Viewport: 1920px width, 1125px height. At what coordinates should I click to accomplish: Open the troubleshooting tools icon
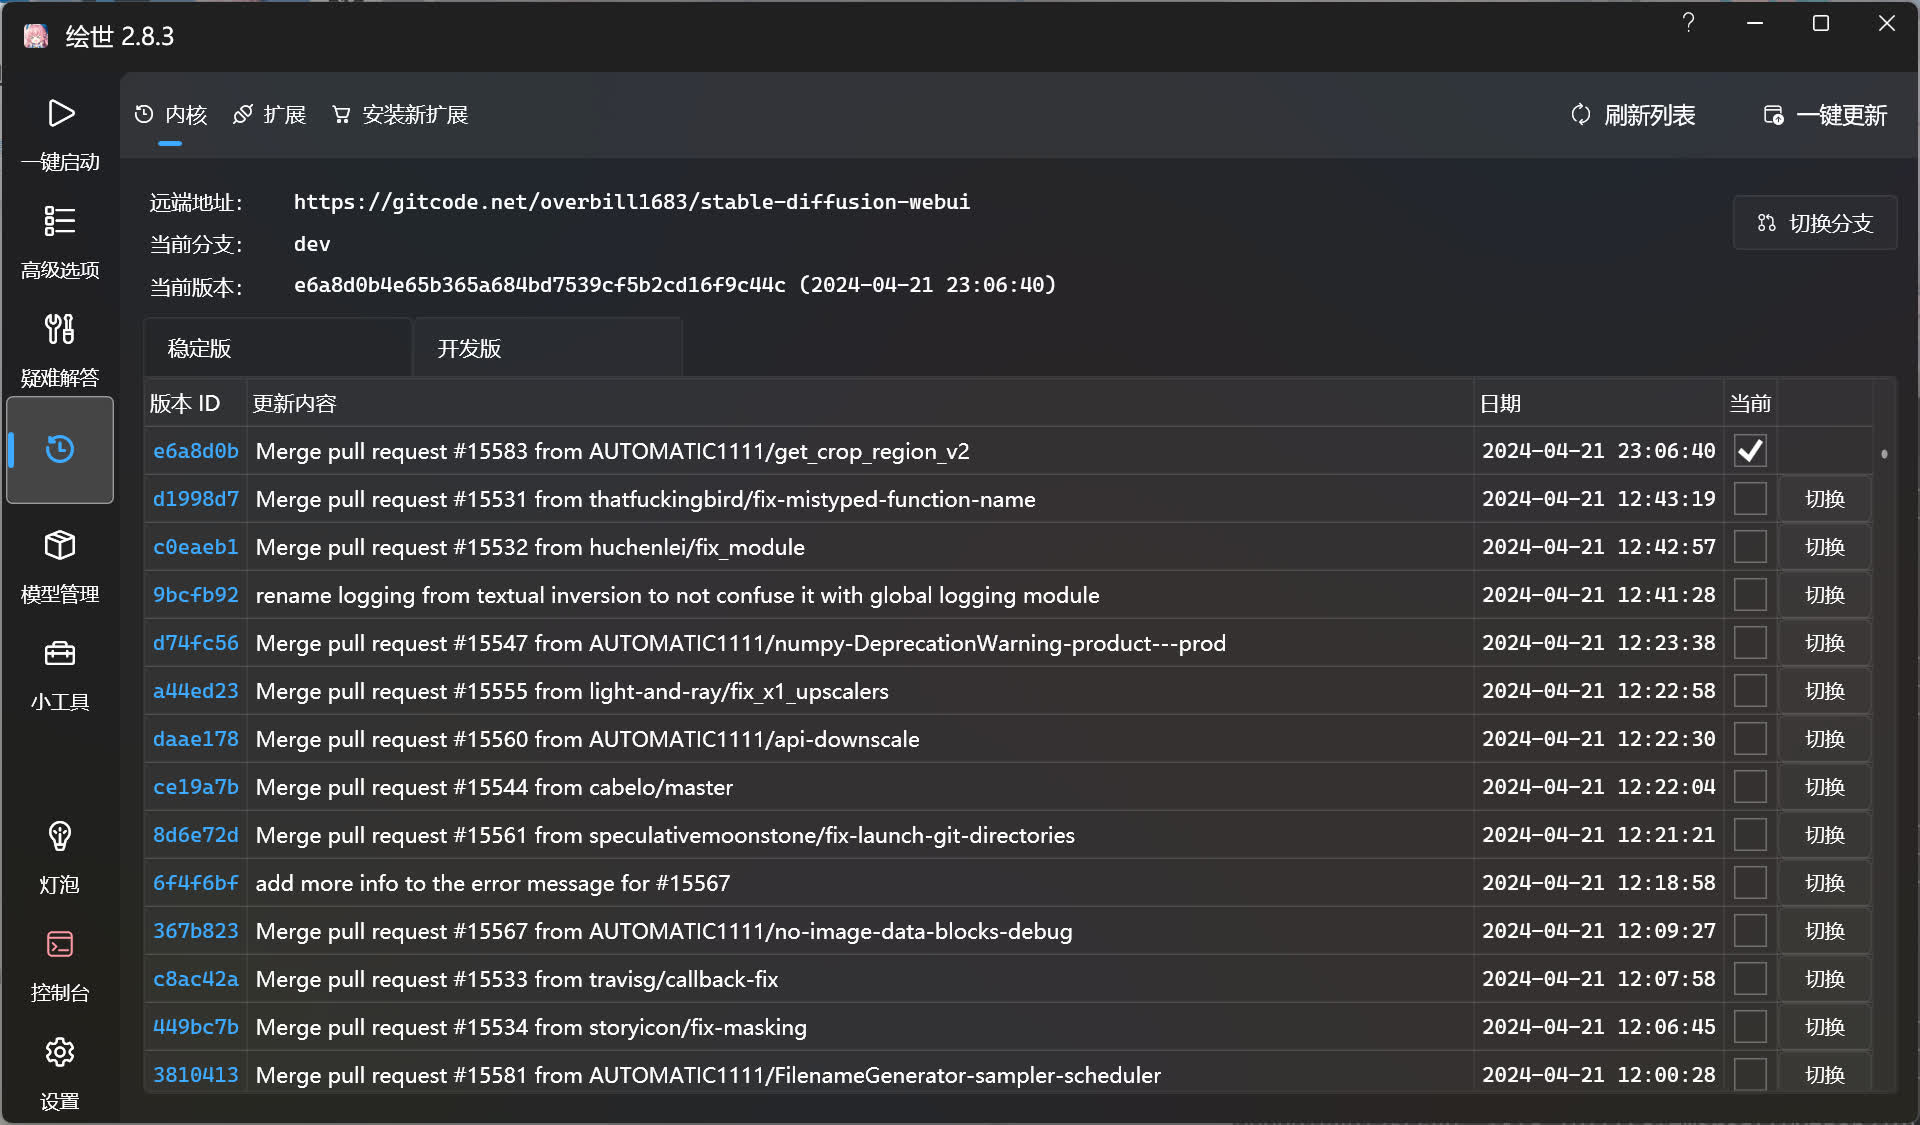tap(60, 329)
